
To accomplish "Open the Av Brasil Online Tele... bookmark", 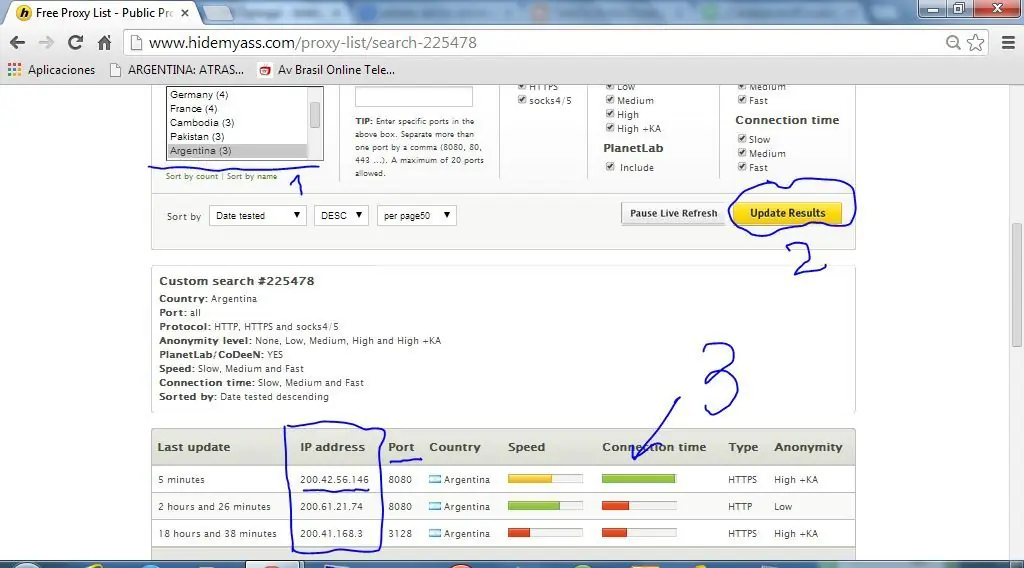I will click(327, 70).
